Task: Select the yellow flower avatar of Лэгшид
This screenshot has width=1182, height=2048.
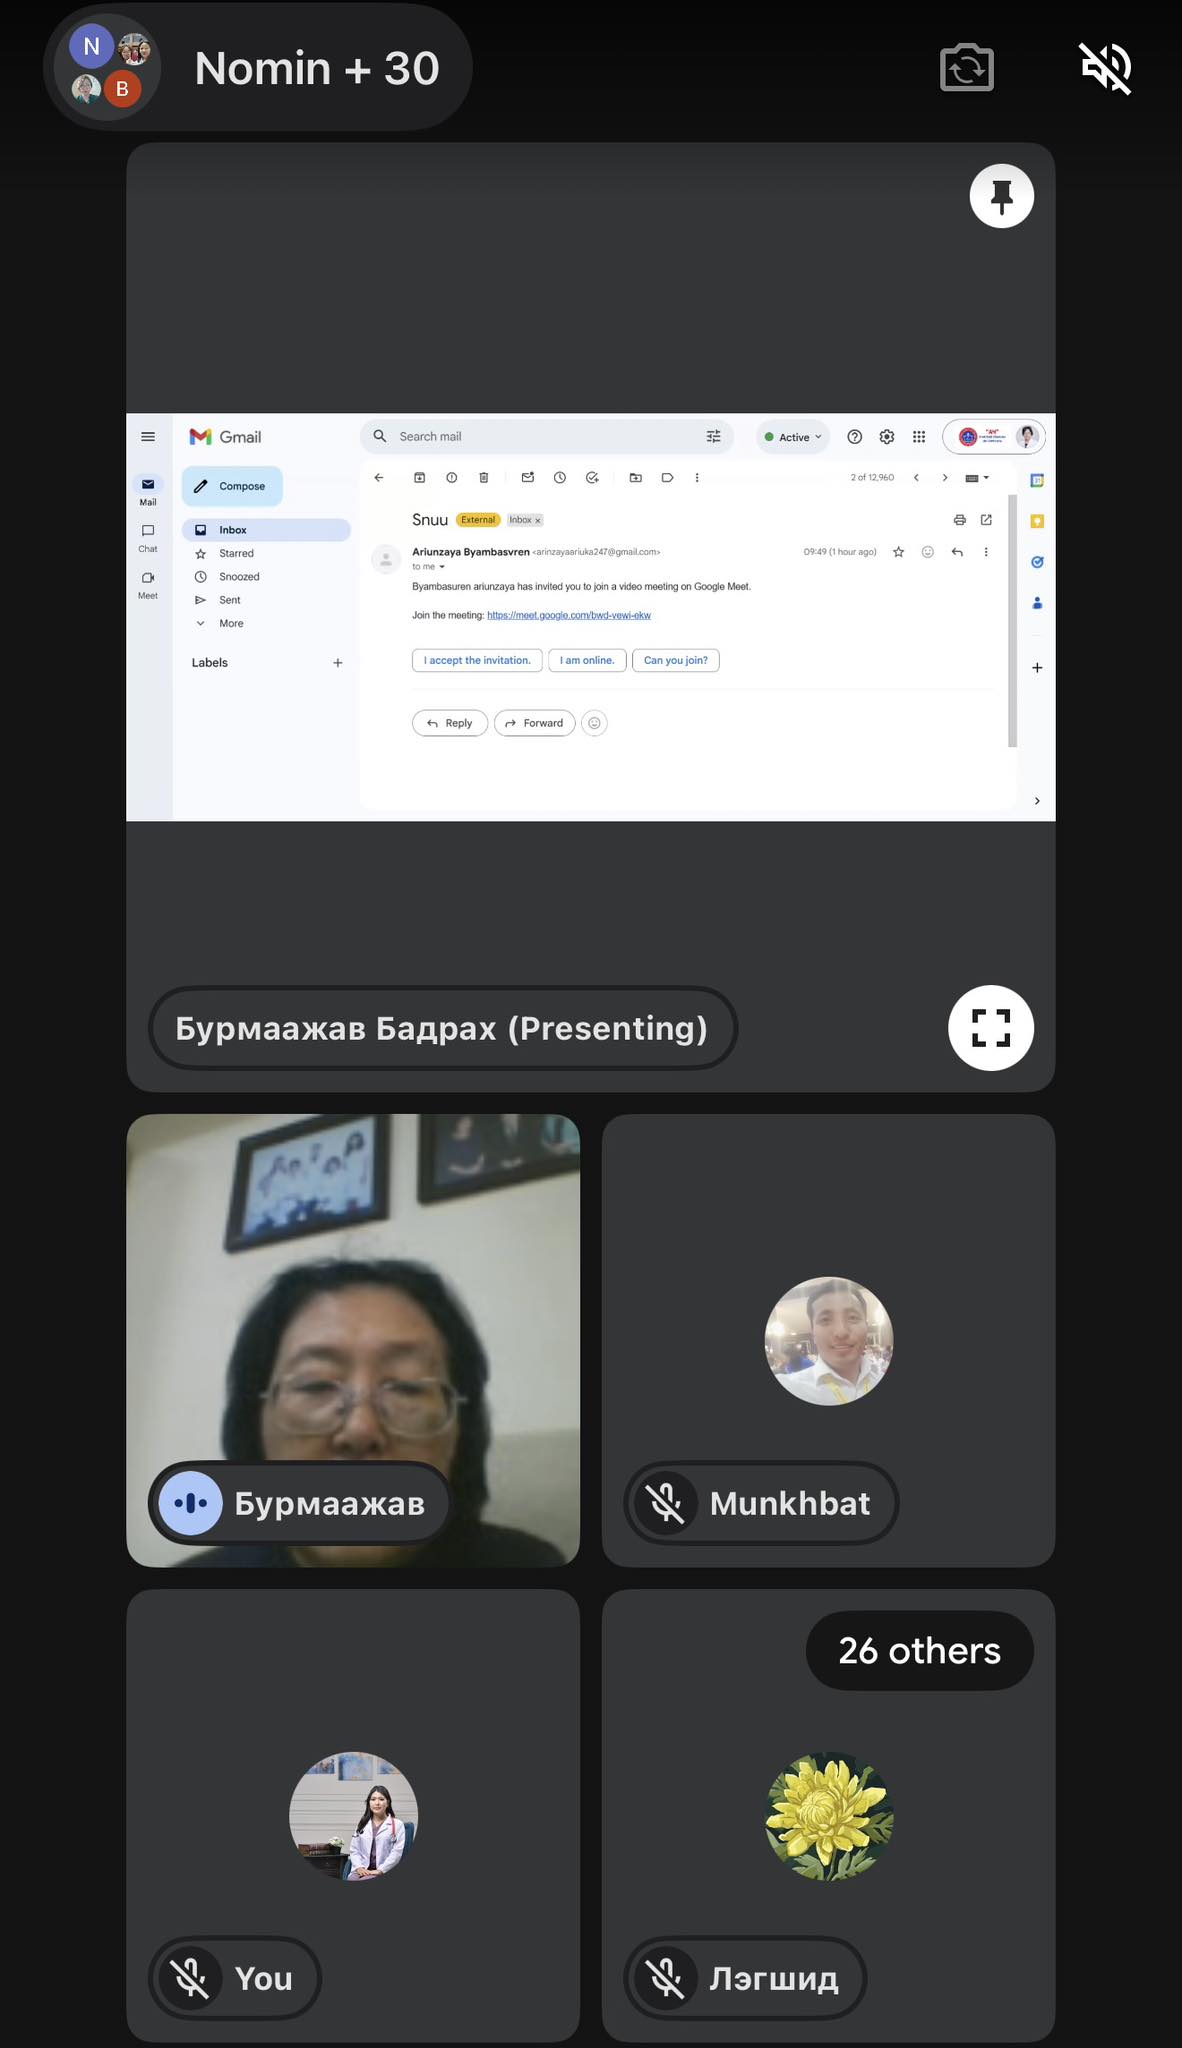Action: 828,1816
